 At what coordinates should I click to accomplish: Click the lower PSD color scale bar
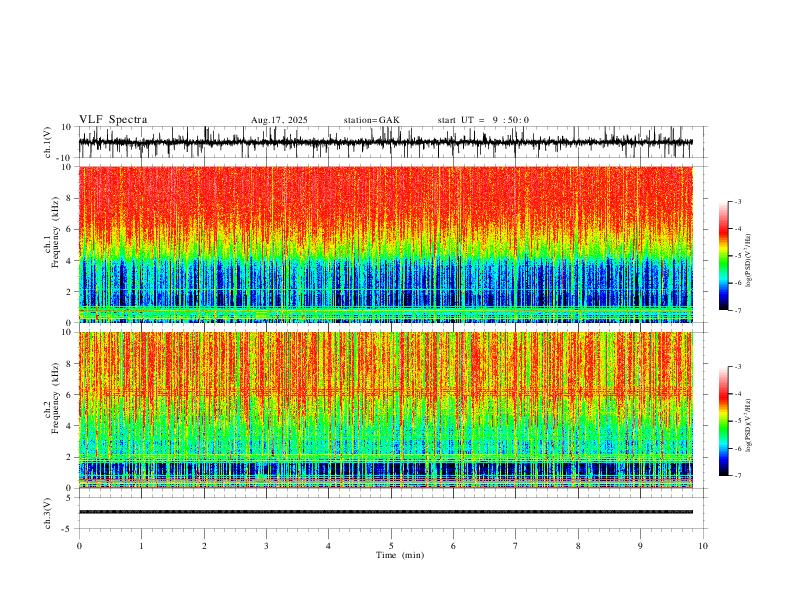[x=724, y=421]
